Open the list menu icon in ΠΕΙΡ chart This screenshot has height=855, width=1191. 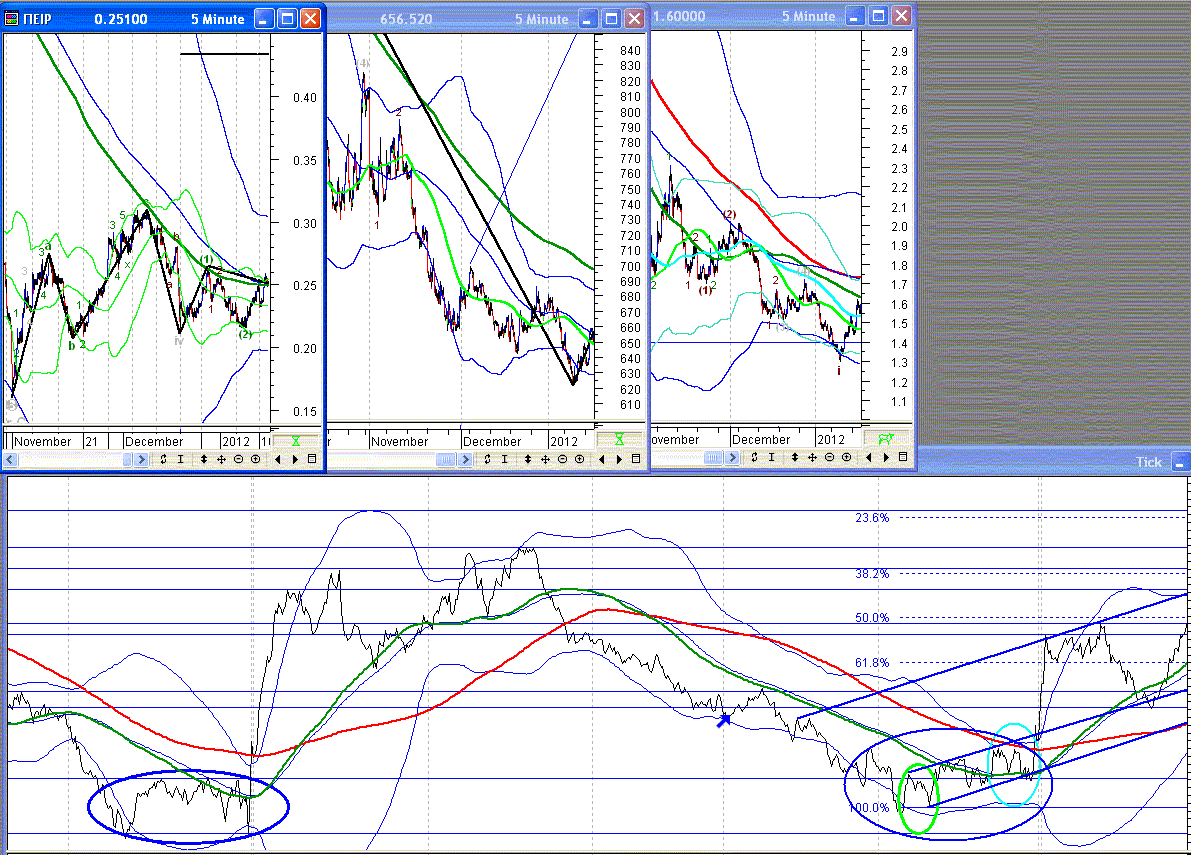pos(311,459)
